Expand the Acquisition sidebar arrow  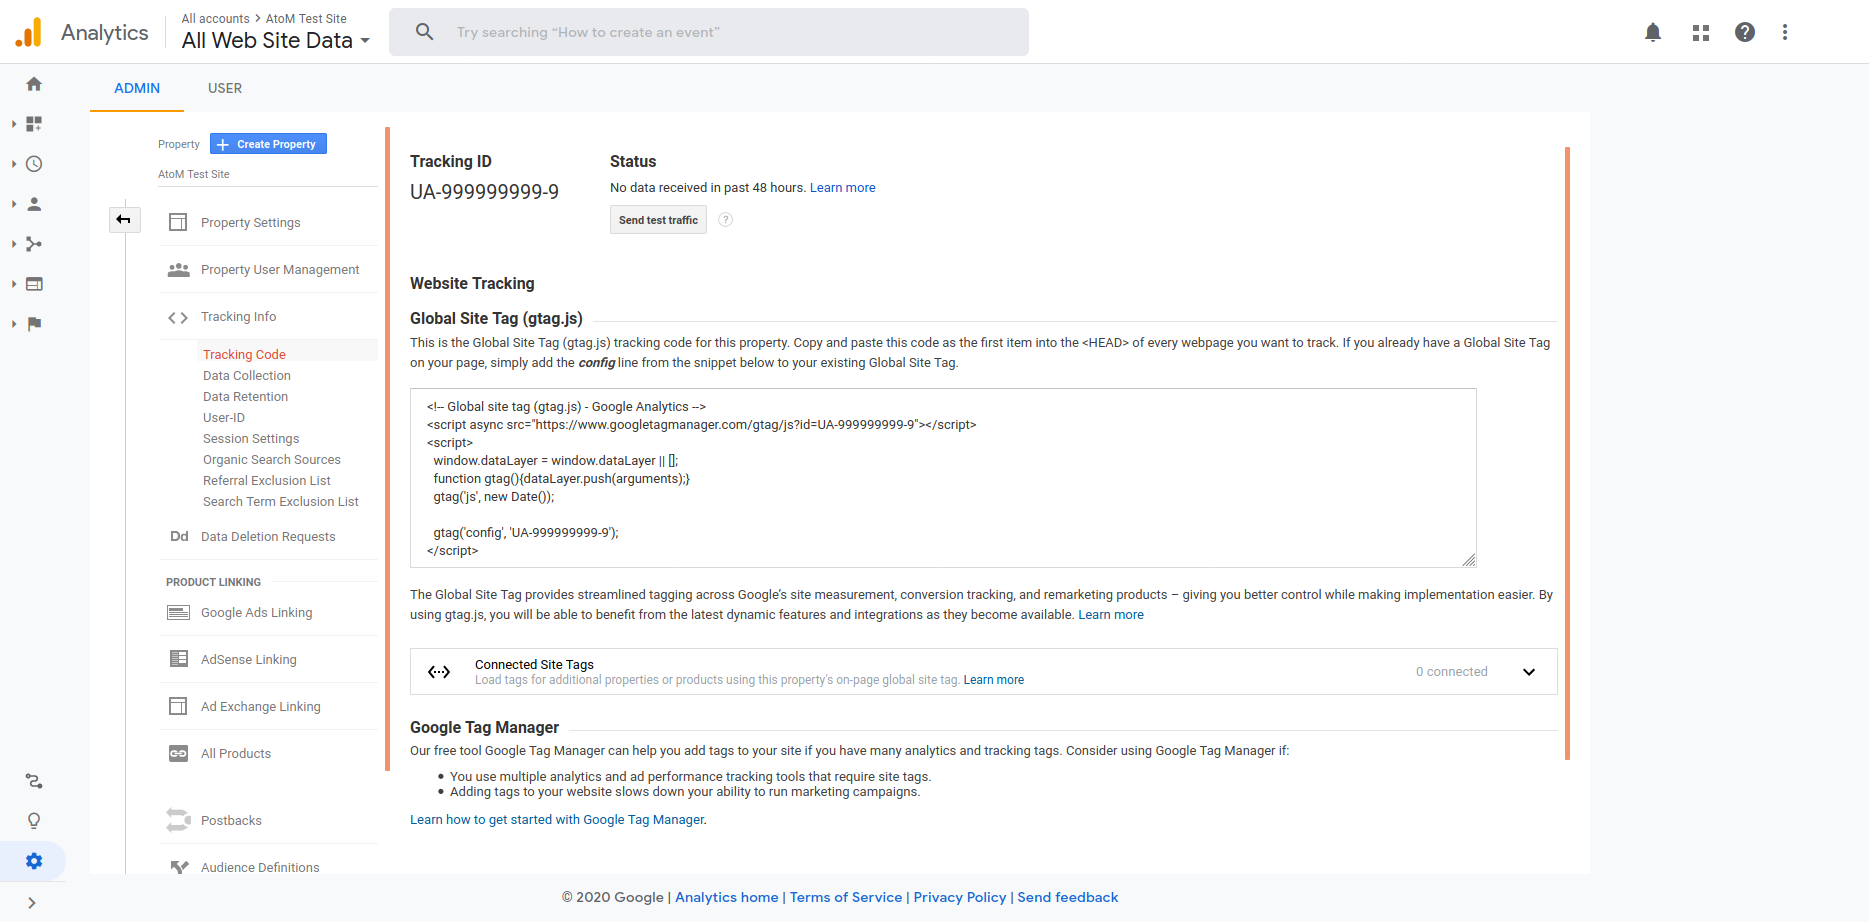pos(14,244)
